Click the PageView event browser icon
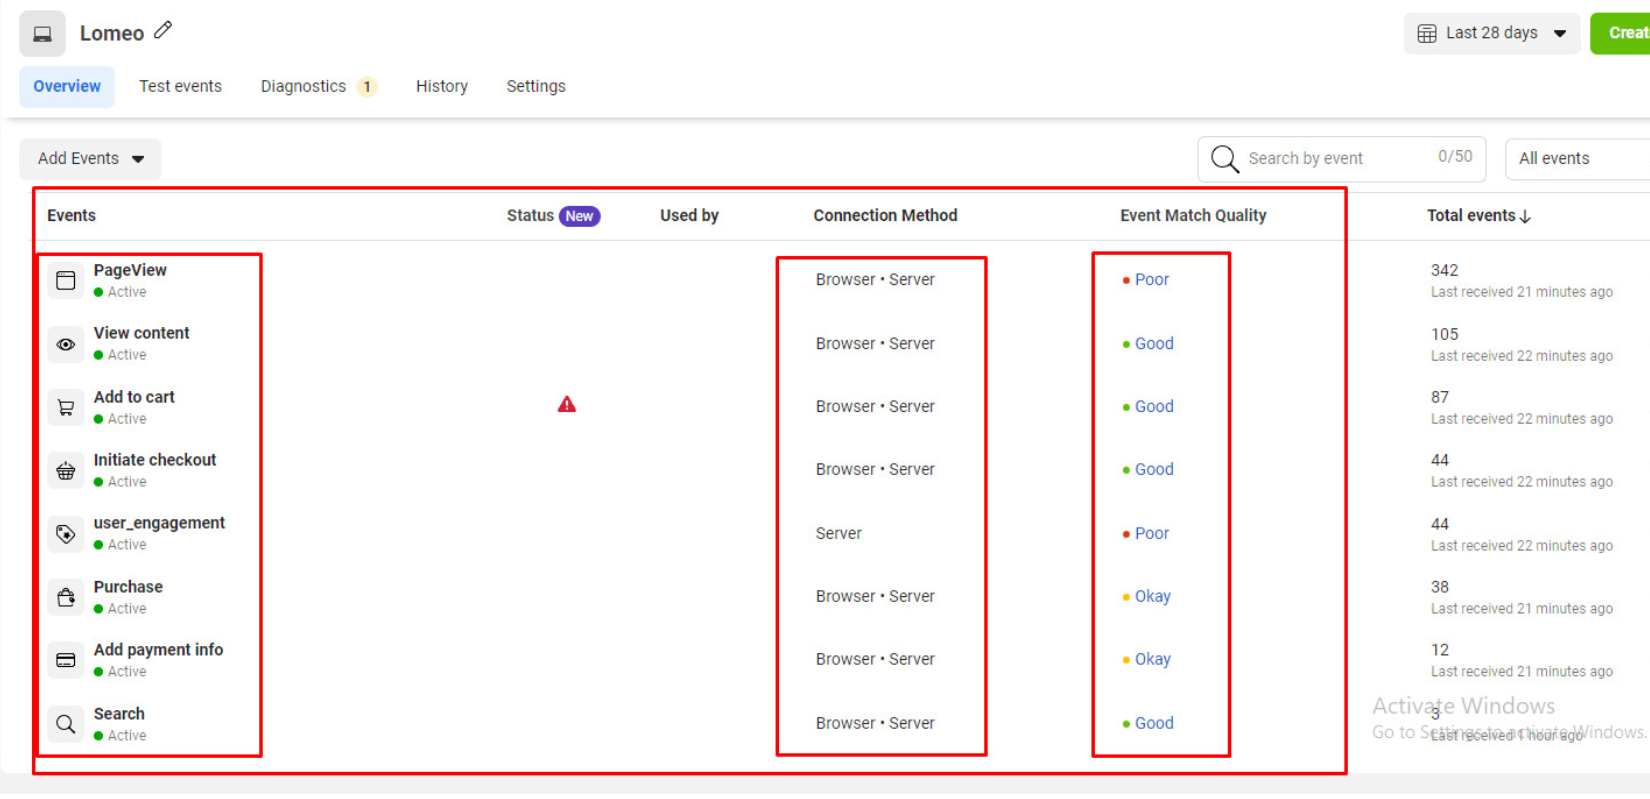This screenshot has width=1650, height=799. click(x=66, y=281)
